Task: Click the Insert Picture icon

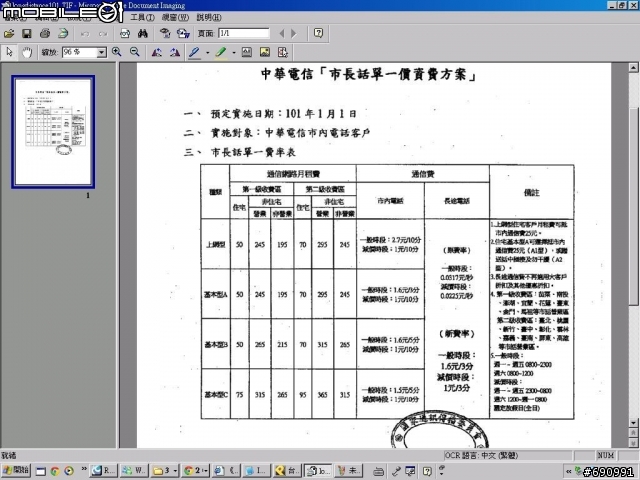Action: click(264, 52)
